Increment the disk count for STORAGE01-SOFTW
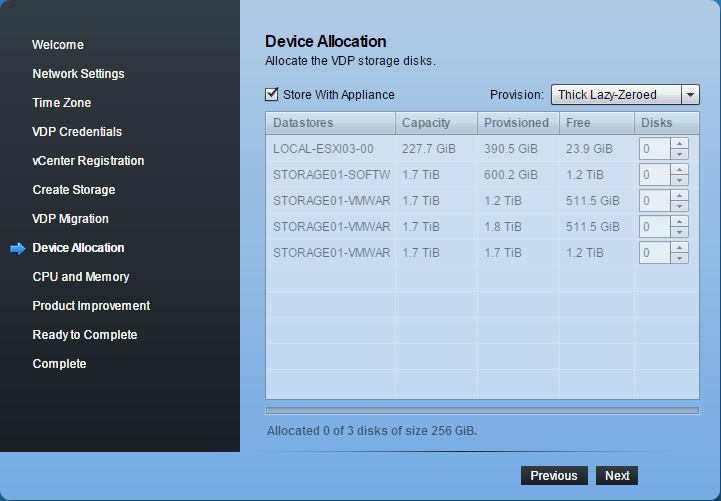Image resolution: width=721 pixels, height=501 pixels. [x=679, y=170]
